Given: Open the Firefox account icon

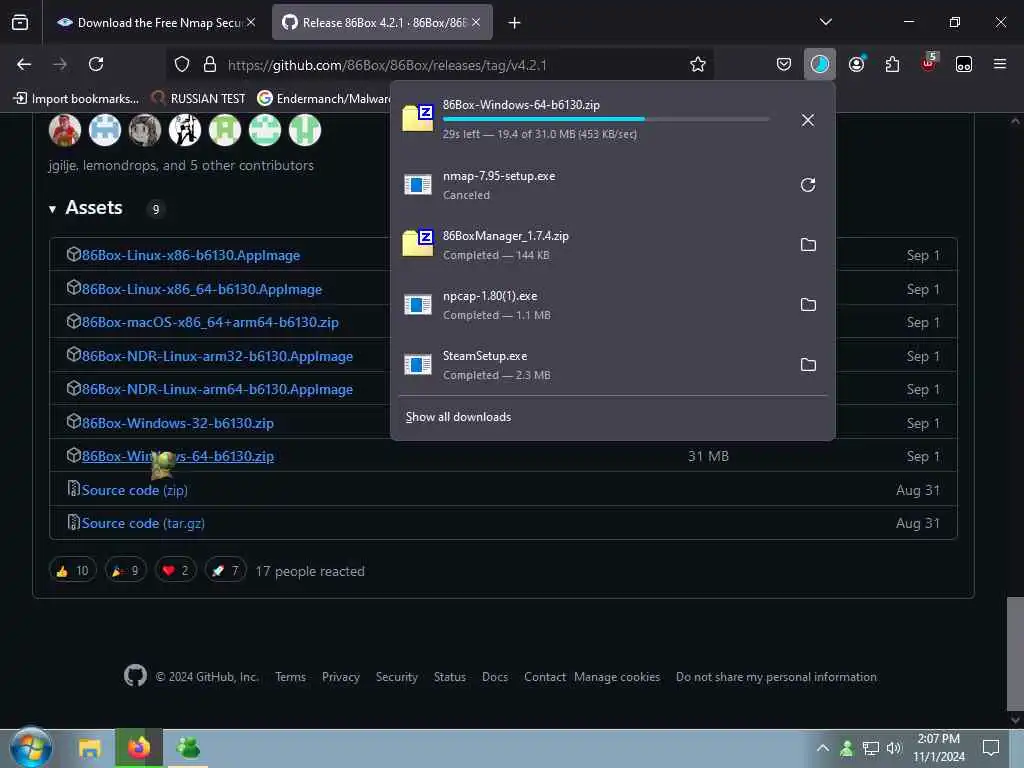Looking at the screenshot, I should [856, 64].
